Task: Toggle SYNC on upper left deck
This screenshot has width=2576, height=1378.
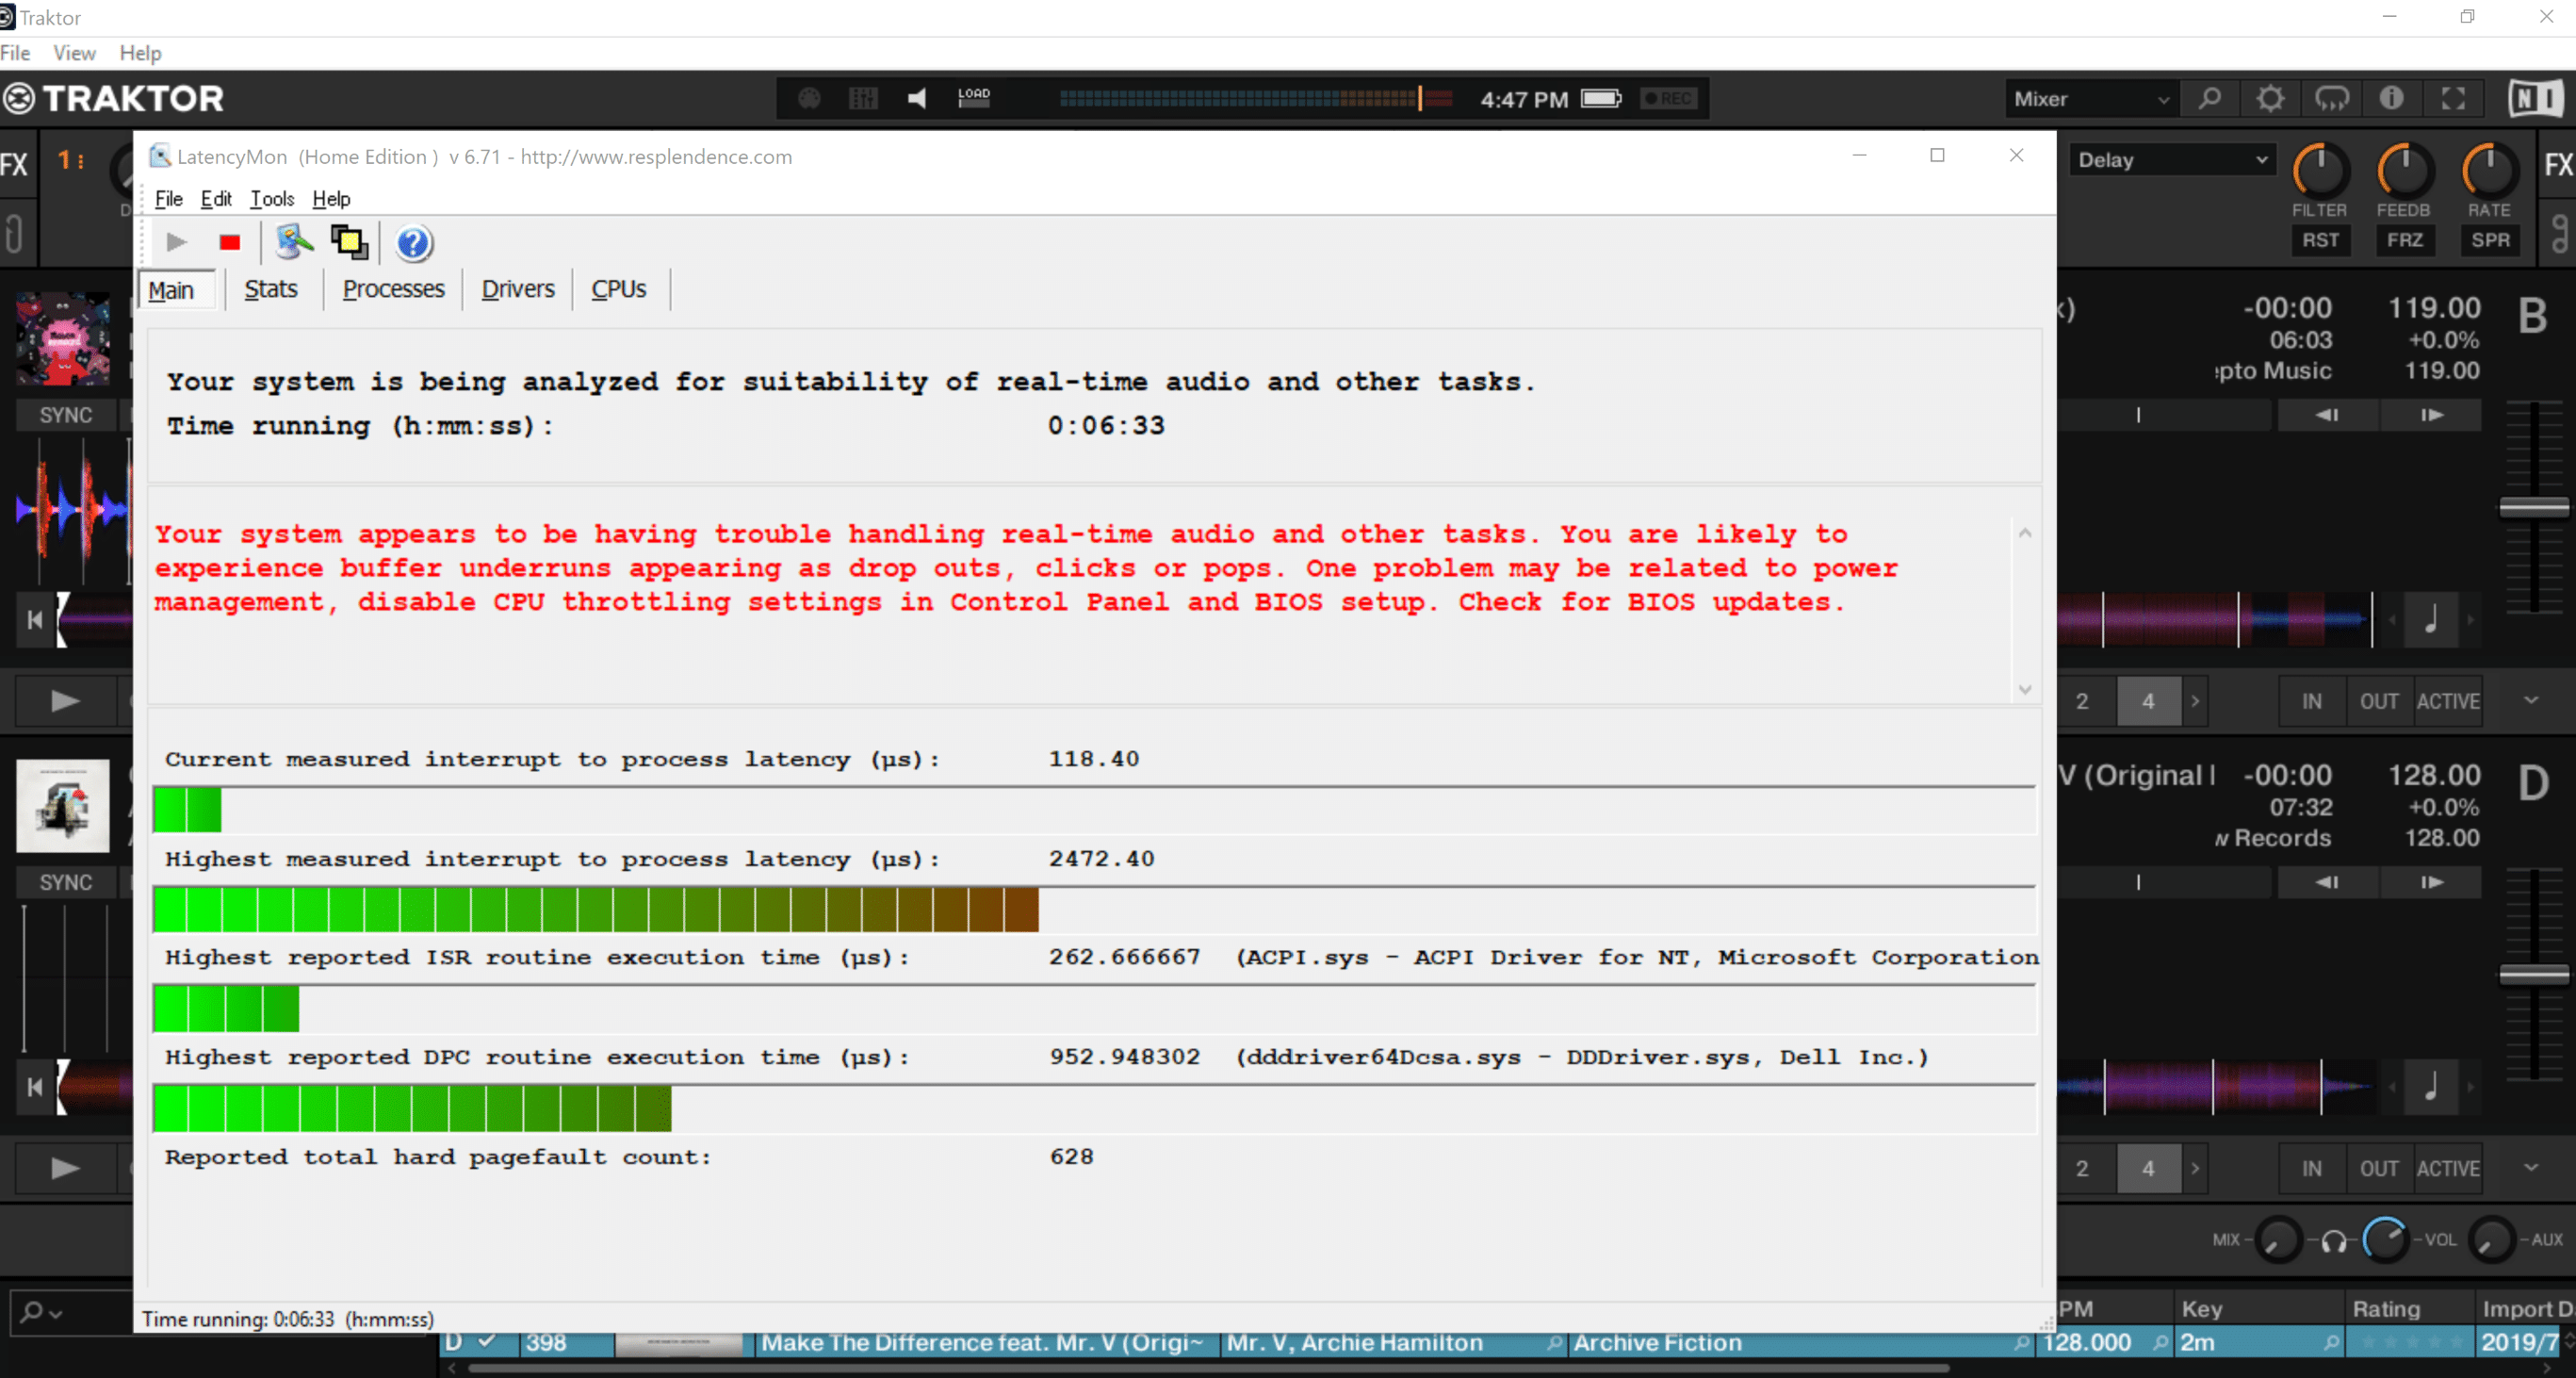Action: coord(66,415)
